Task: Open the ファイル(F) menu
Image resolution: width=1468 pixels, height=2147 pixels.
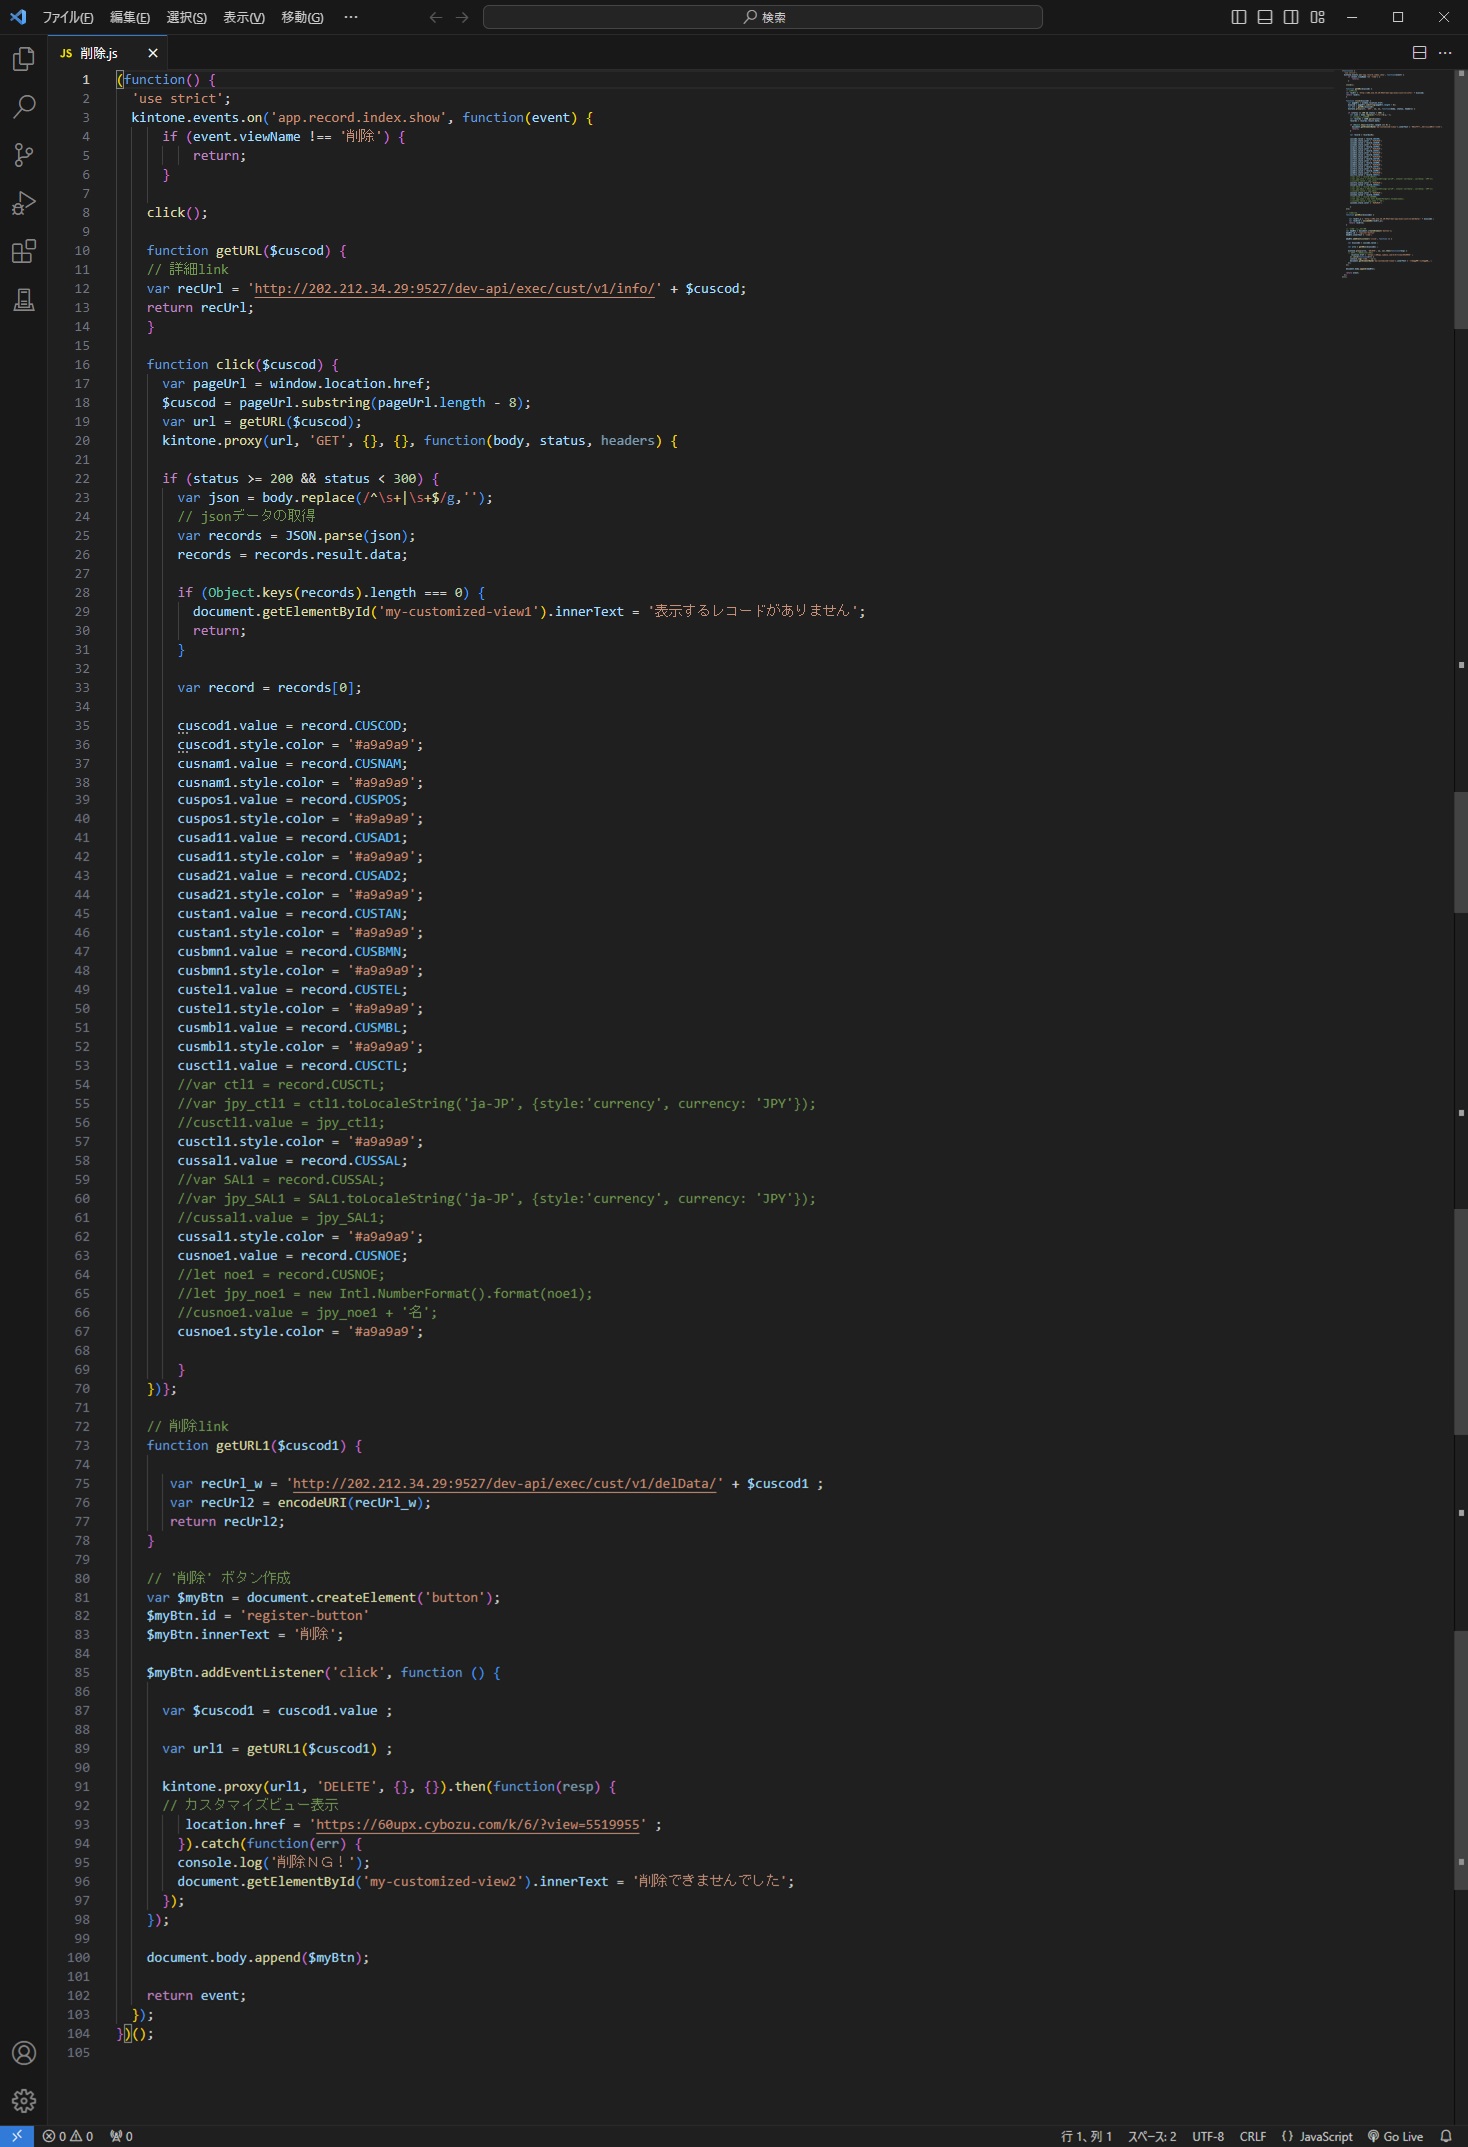Action: click(67, 17)
